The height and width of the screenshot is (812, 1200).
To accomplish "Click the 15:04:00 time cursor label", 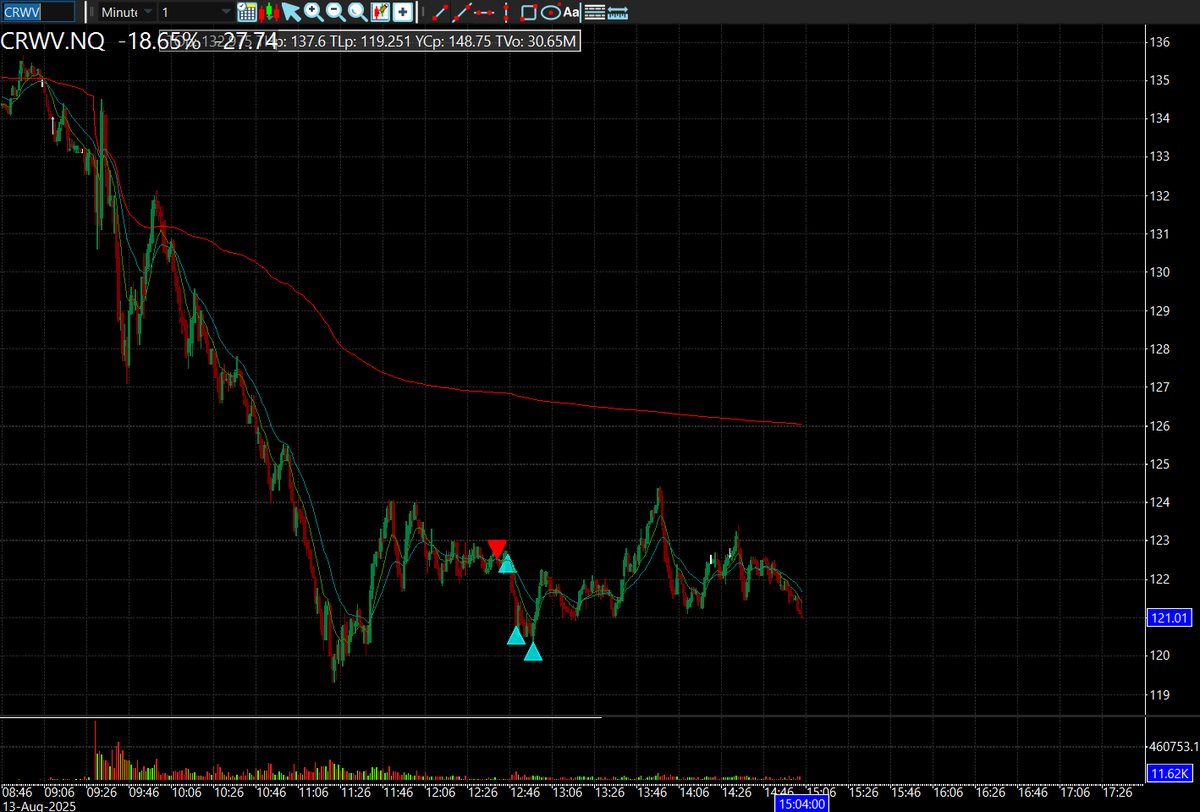I will (803, 803).
